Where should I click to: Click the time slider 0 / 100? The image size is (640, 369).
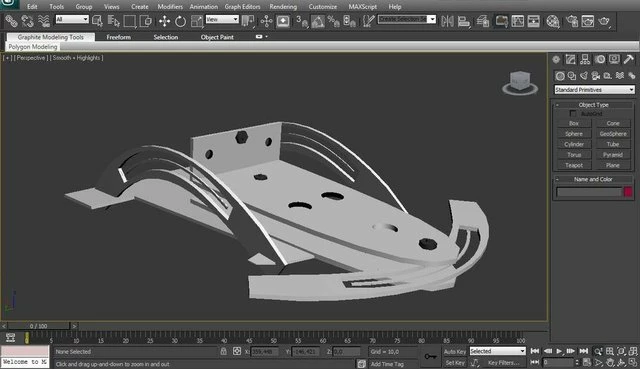coord(39,326)
